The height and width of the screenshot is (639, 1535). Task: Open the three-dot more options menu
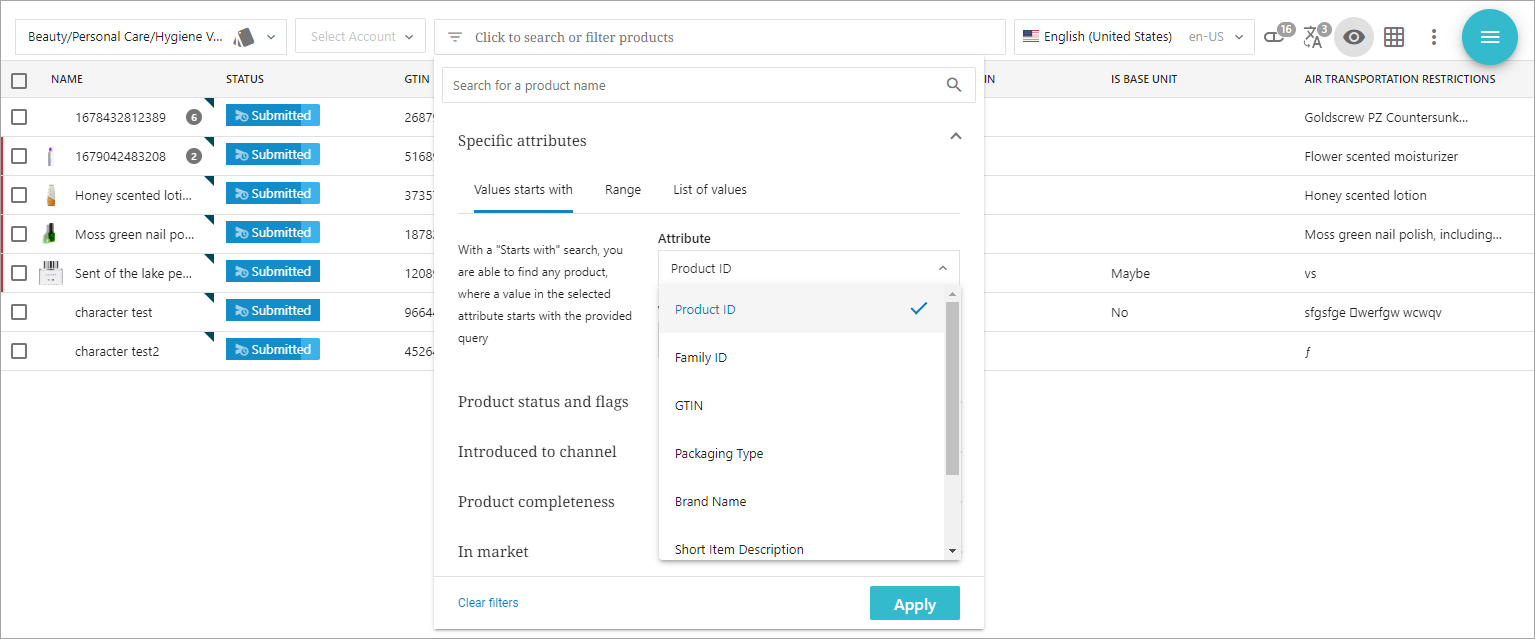(x=1433, y=37)
